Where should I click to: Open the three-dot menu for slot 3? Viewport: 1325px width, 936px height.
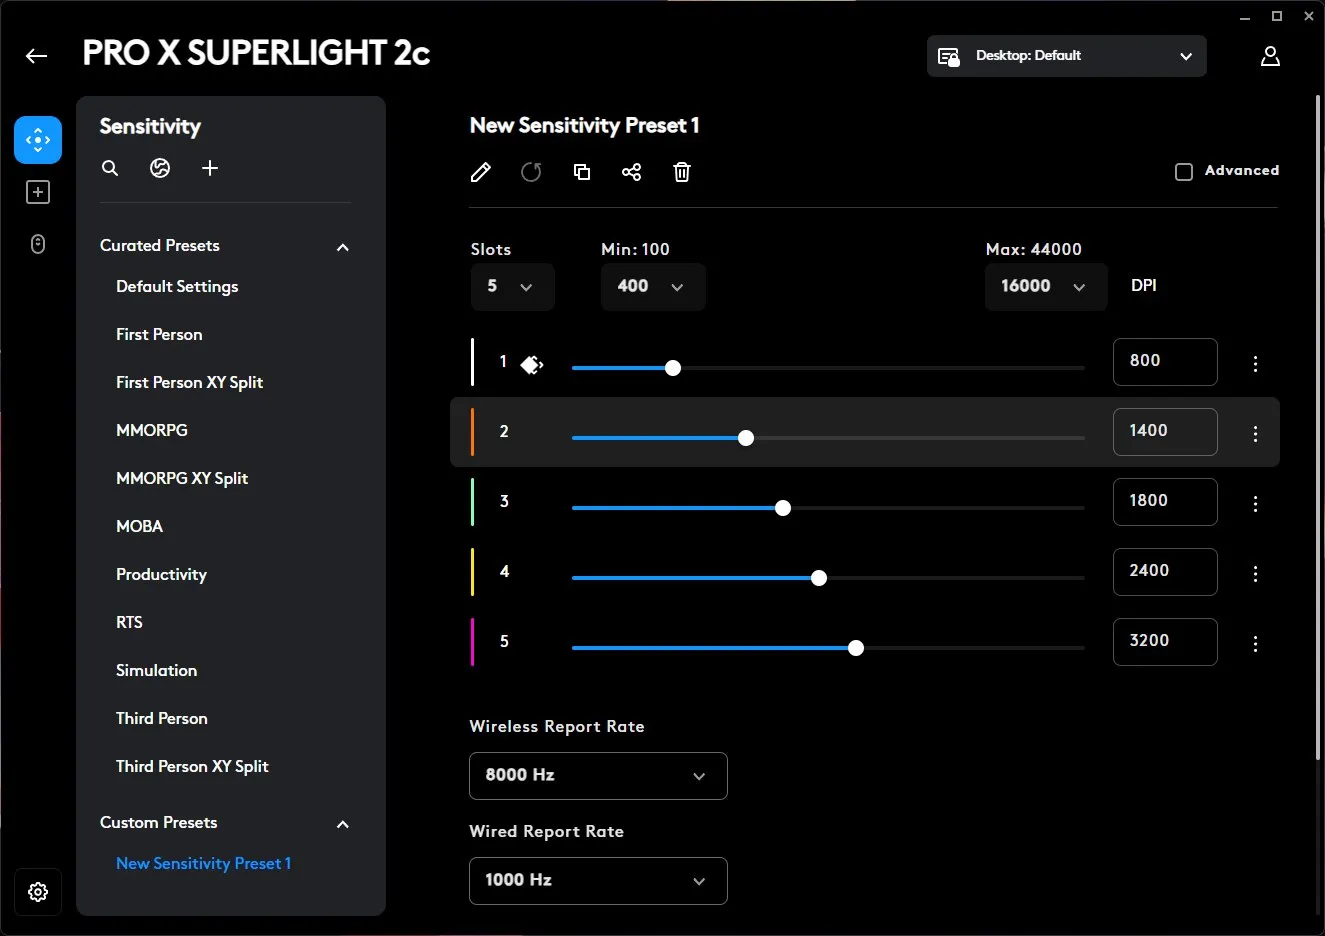1255,503
